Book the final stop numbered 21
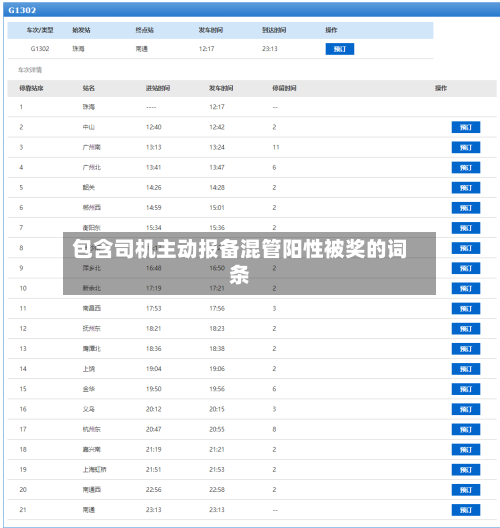Image resolution: width=500 pixels, height=528 pixels. (x=466, y=510)
